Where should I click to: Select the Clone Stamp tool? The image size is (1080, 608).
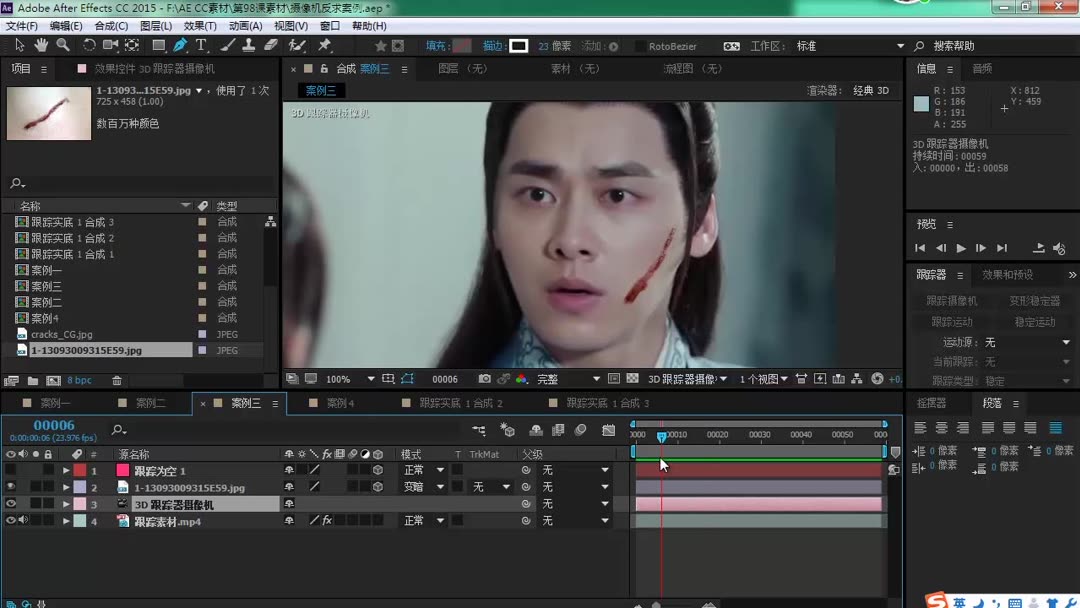point(247,45)
